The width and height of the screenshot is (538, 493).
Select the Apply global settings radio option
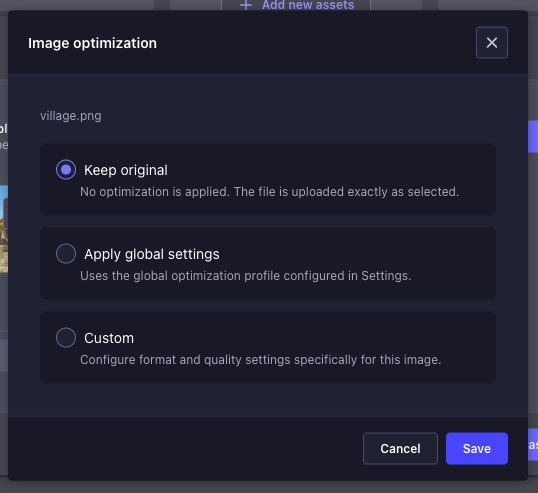(x=66, y=254)
